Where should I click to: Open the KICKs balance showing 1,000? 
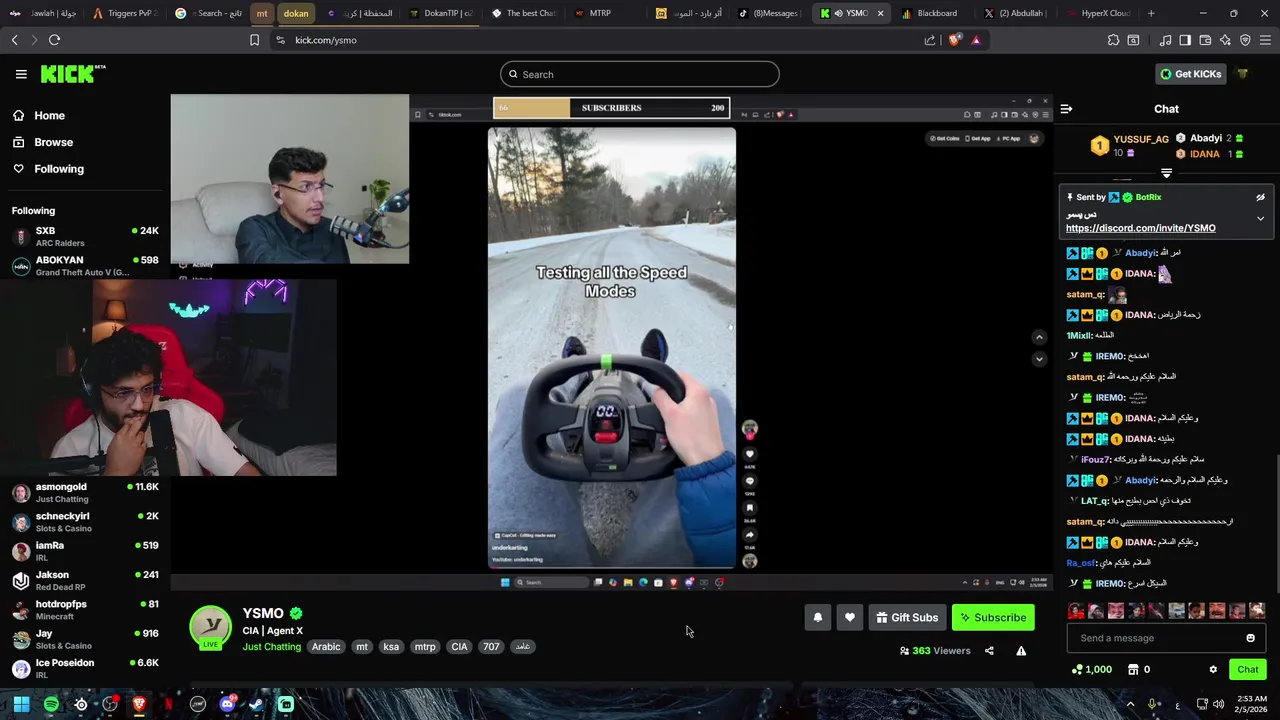coord(1091,670)
